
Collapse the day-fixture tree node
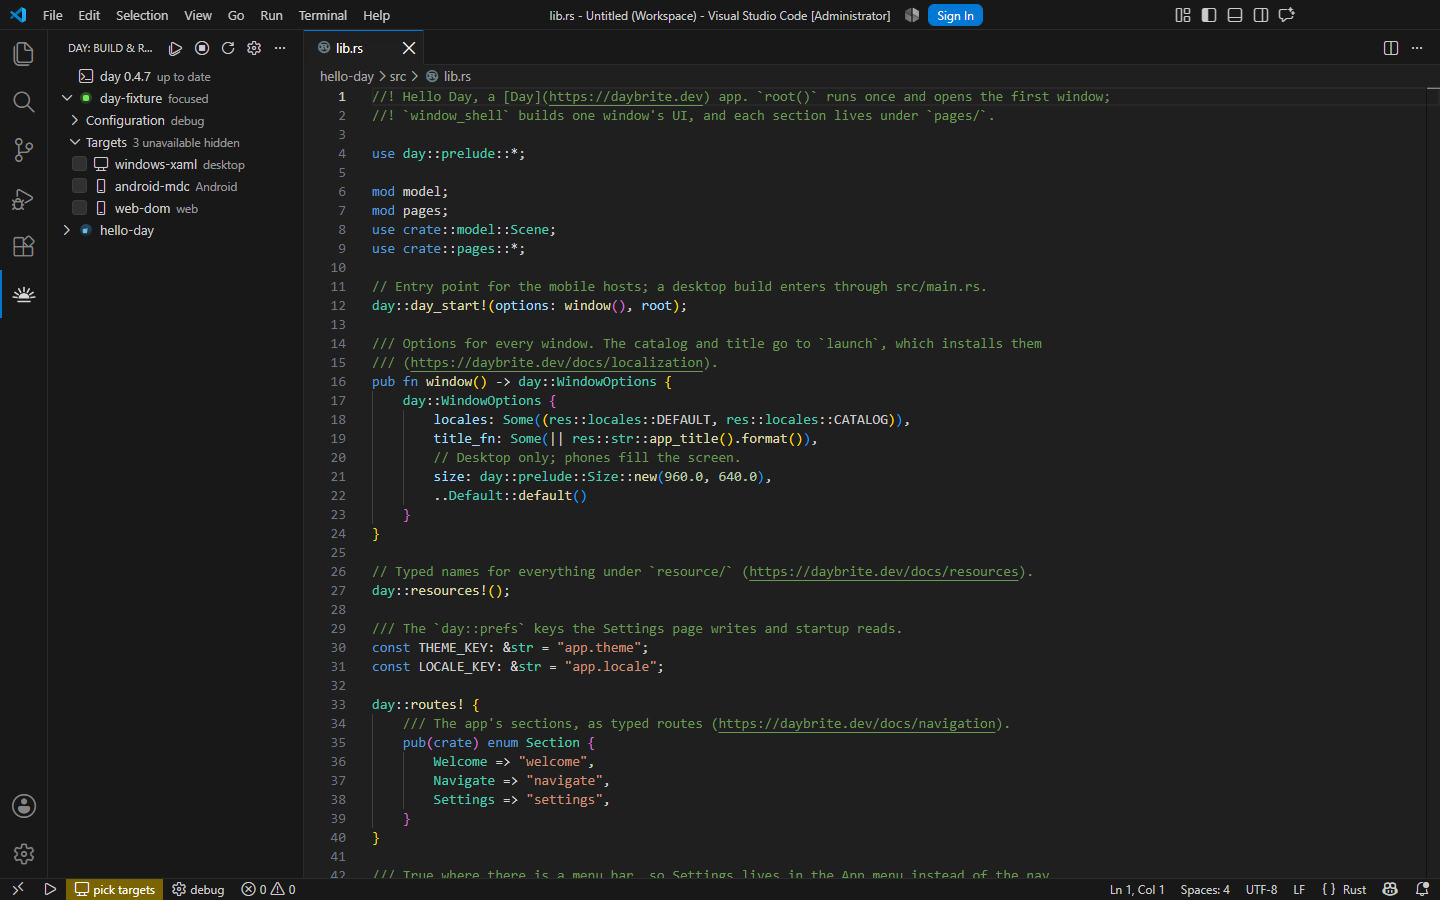pyautogui.click(x=67, y=98)
